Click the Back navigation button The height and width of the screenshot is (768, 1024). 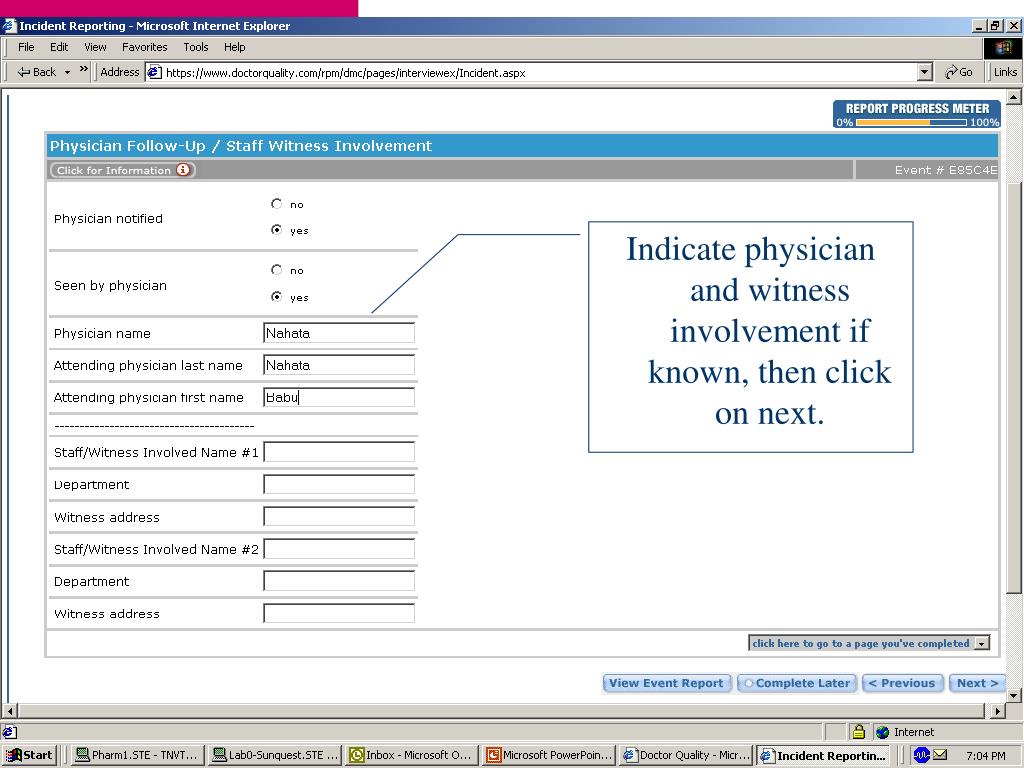[37, 72]
